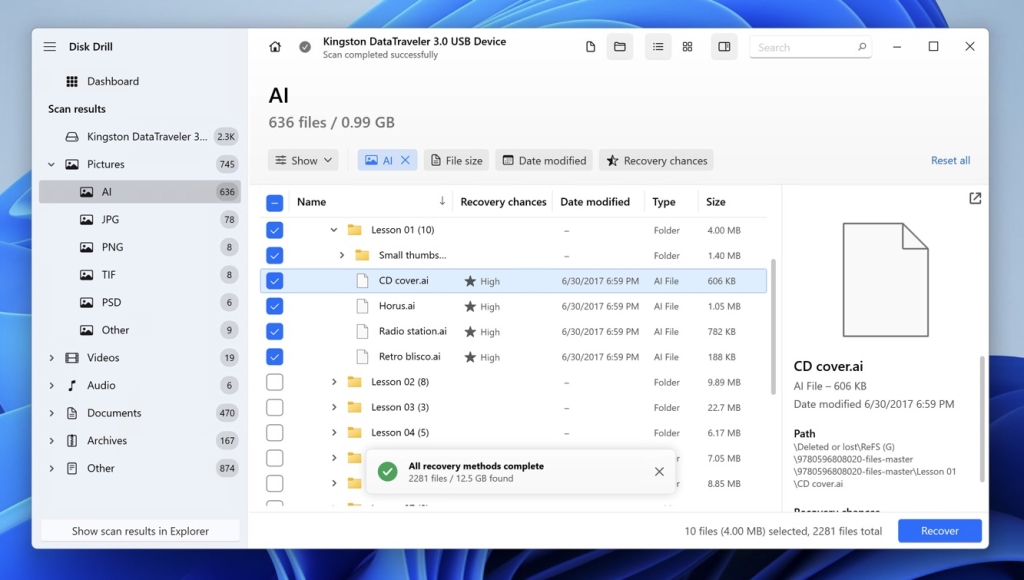1024x580 pixels.
Task: Select the Lesson 02 folder checkbox
Action: click(274, 382)
